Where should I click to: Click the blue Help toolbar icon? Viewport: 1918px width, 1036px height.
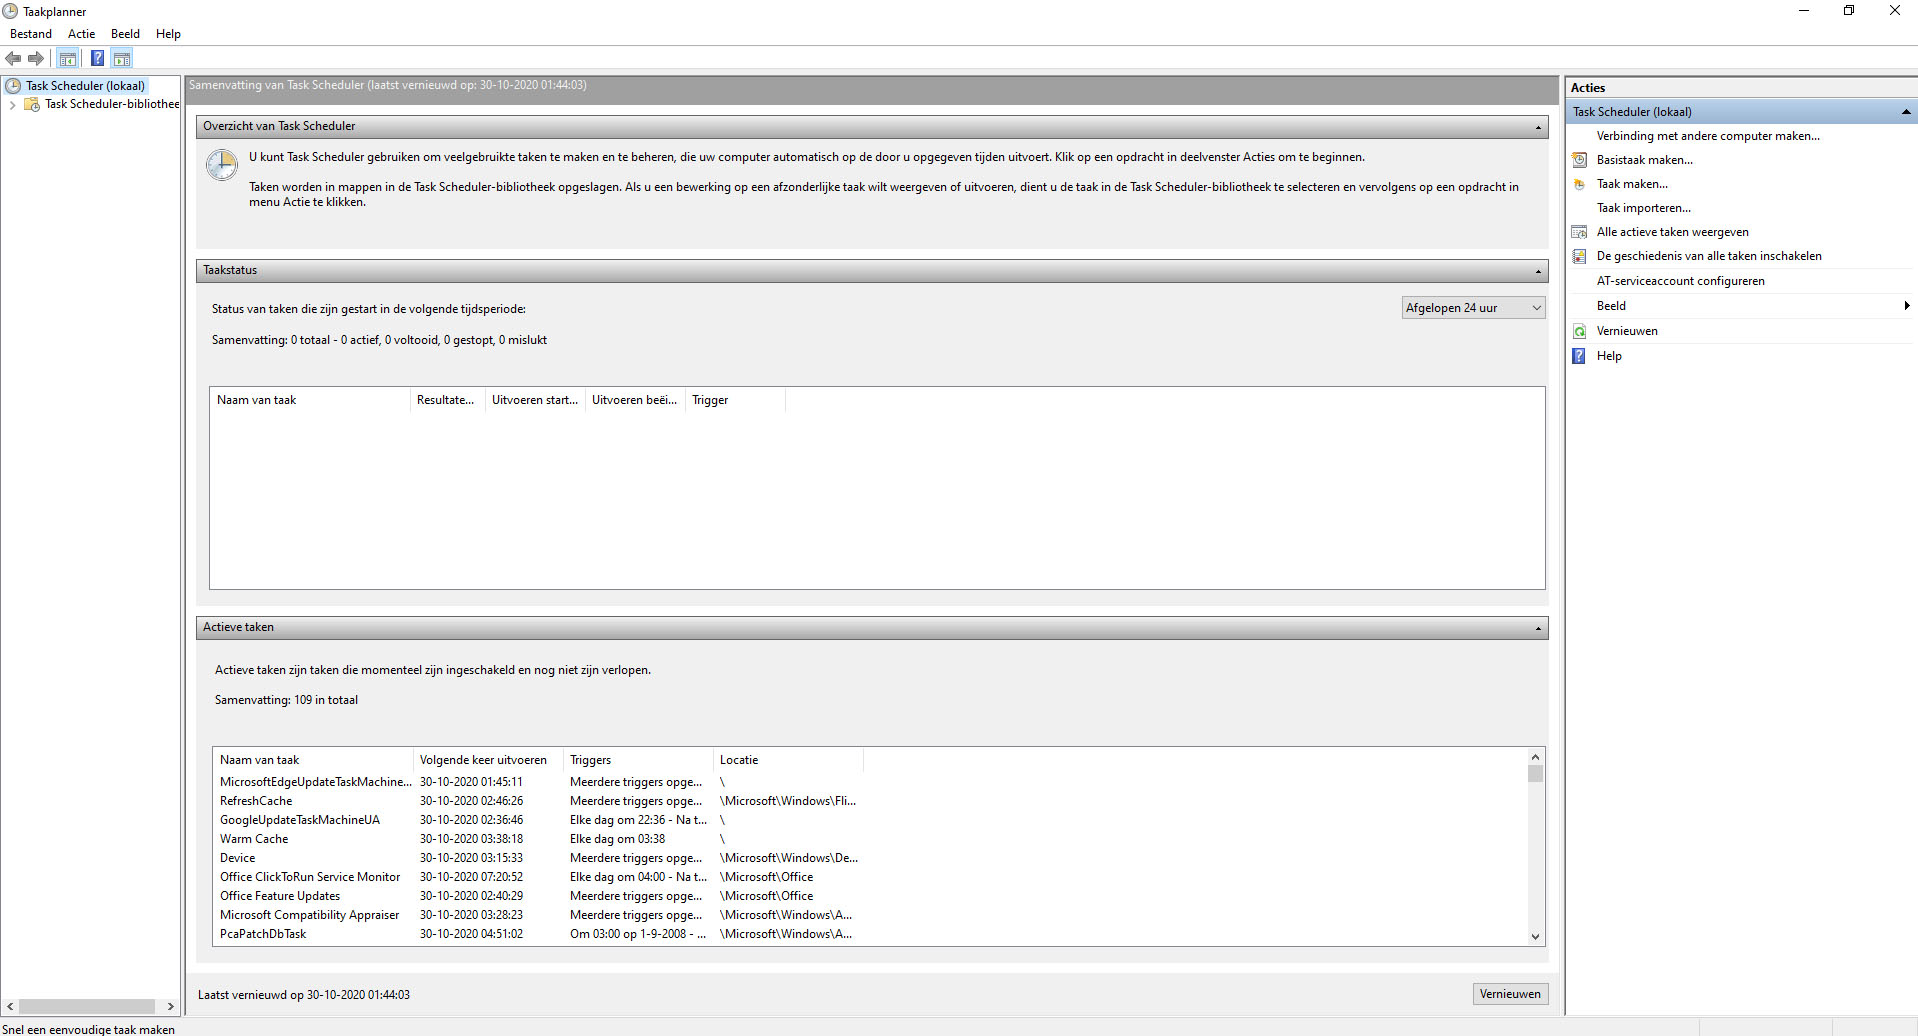pyautogui.click(x=97, y=59)
